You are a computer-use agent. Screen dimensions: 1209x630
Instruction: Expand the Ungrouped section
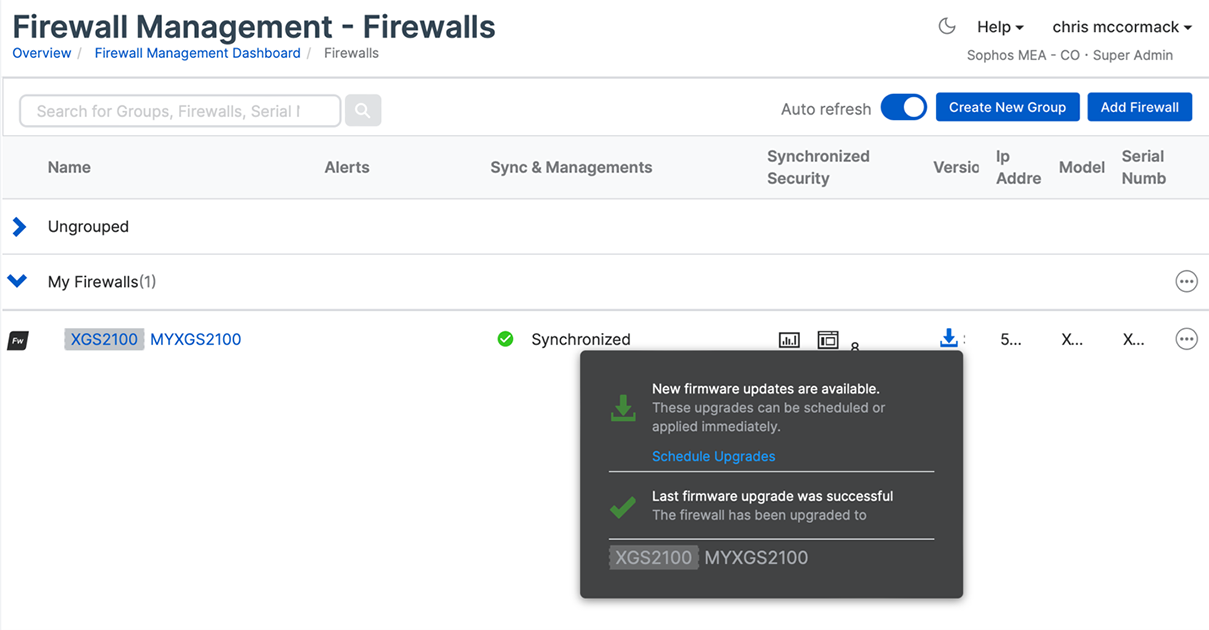[x=19, y=226]
